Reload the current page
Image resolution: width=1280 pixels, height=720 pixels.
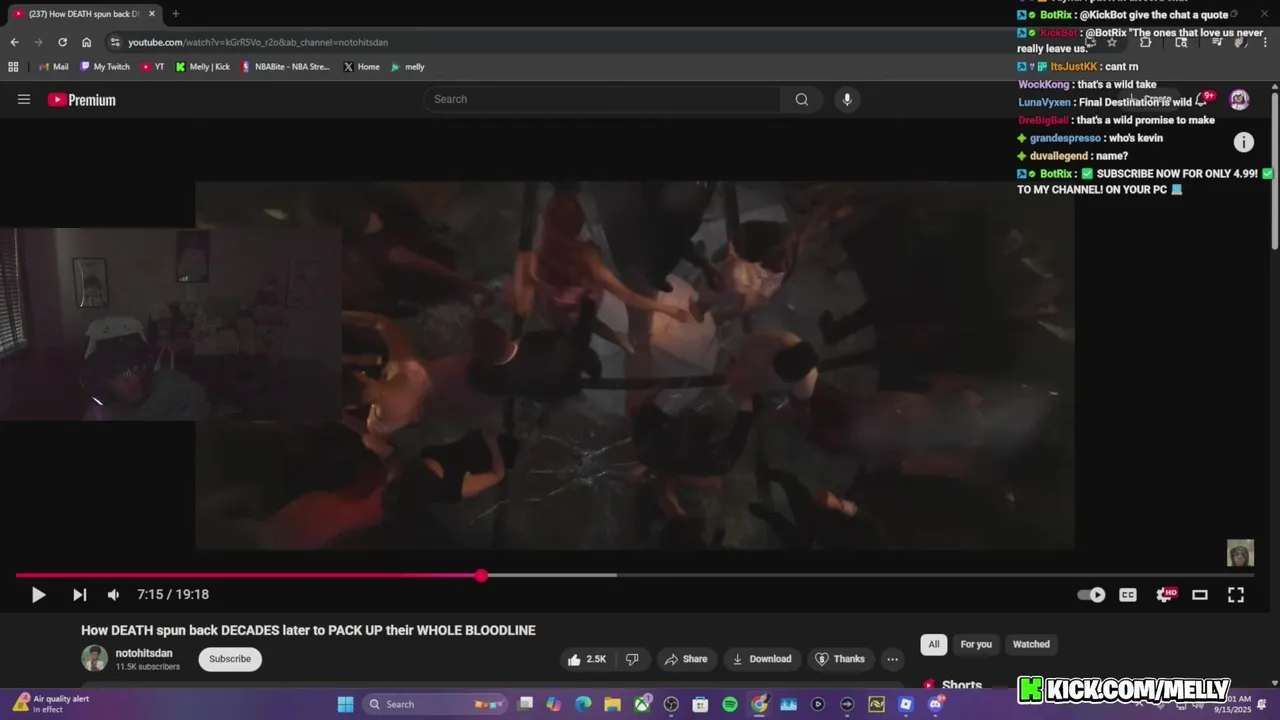62,42
